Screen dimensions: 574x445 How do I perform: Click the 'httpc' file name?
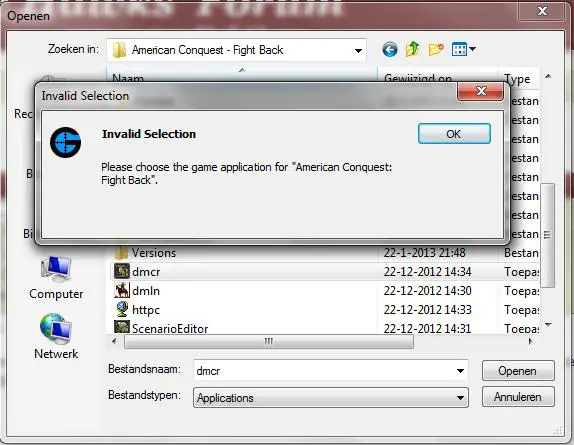[146, 310]
